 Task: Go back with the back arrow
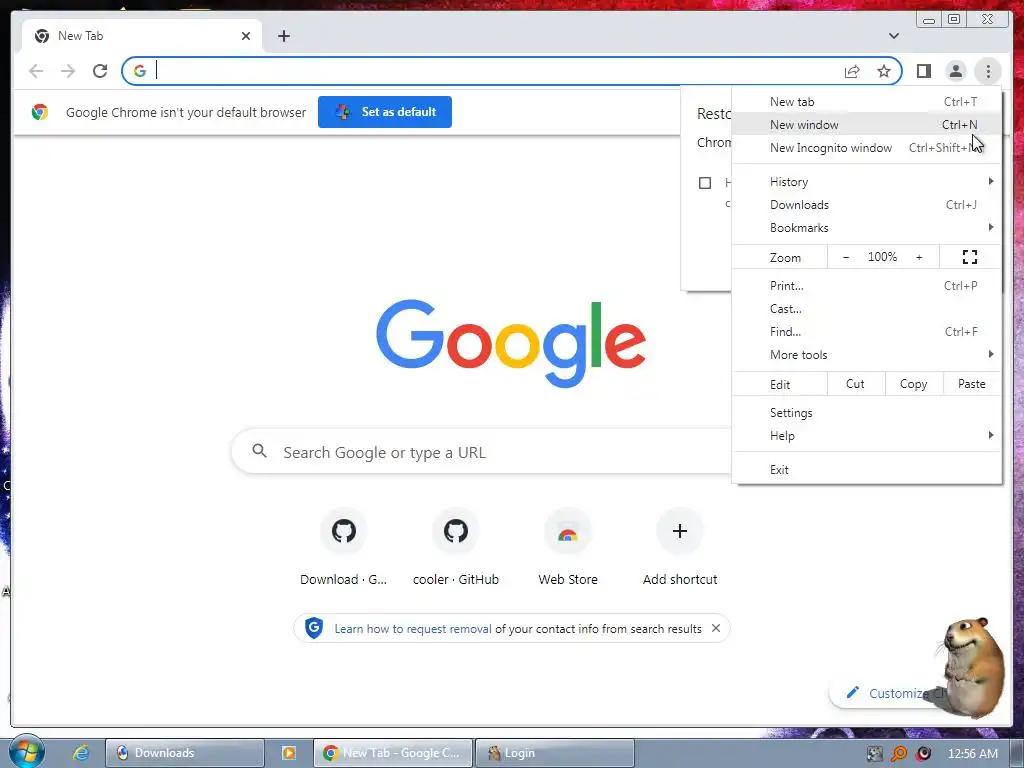pyautogui.click(x=36, y=71)
